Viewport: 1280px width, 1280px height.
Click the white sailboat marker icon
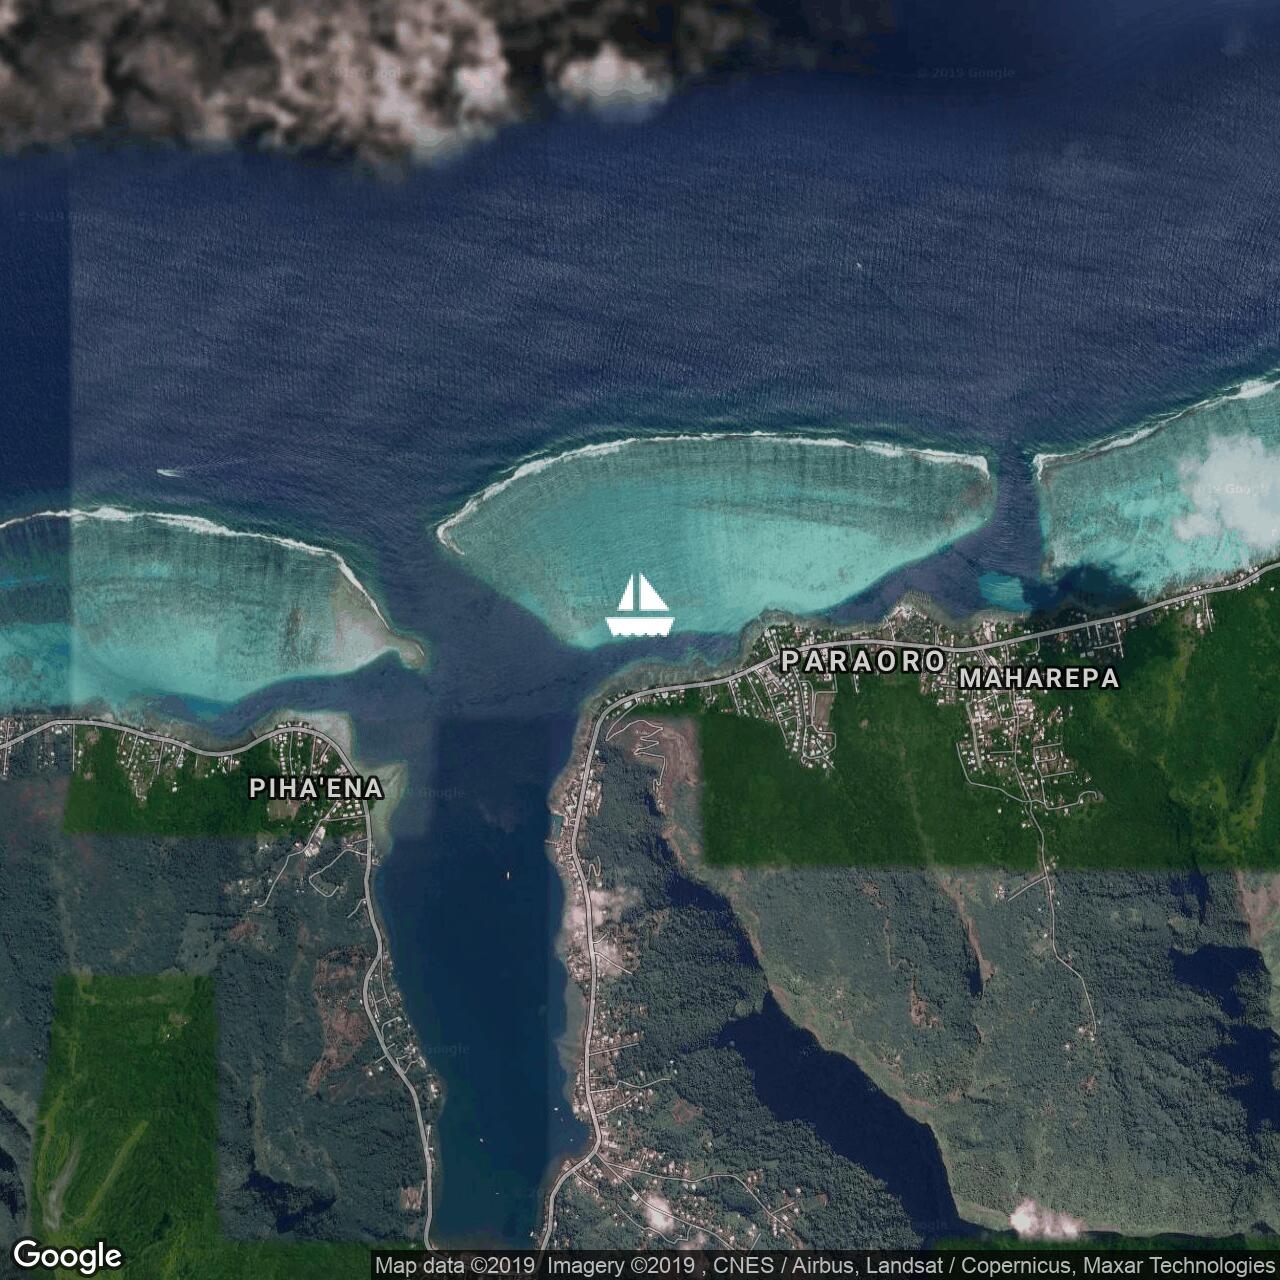coord(640,606)
